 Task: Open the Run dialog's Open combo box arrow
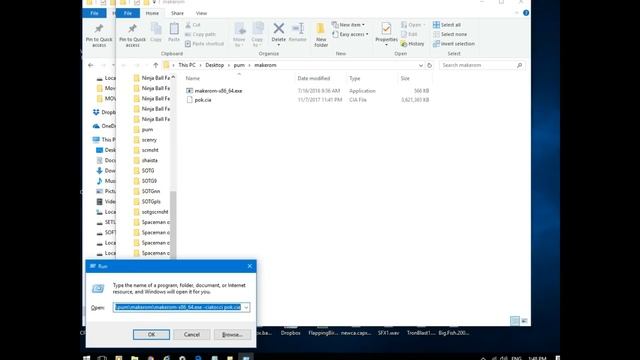[246, 307]
